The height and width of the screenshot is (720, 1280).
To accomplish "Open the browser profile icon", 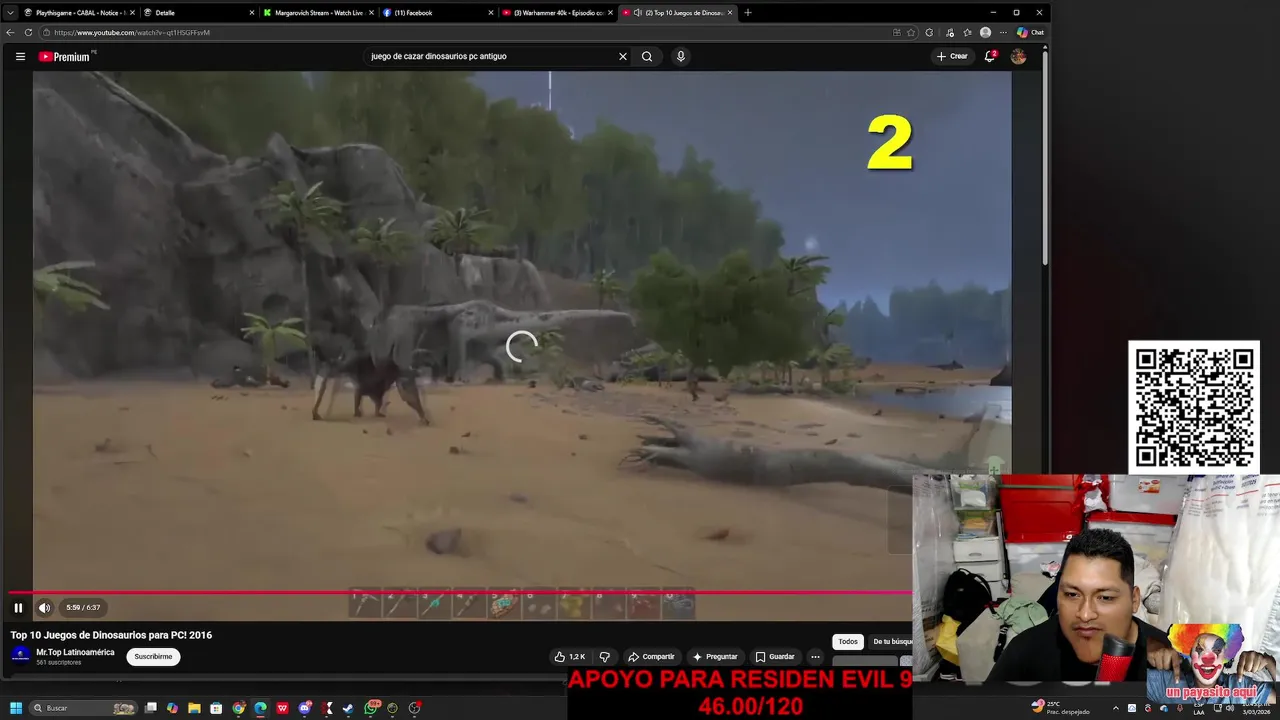I will (x=985, y=32).
